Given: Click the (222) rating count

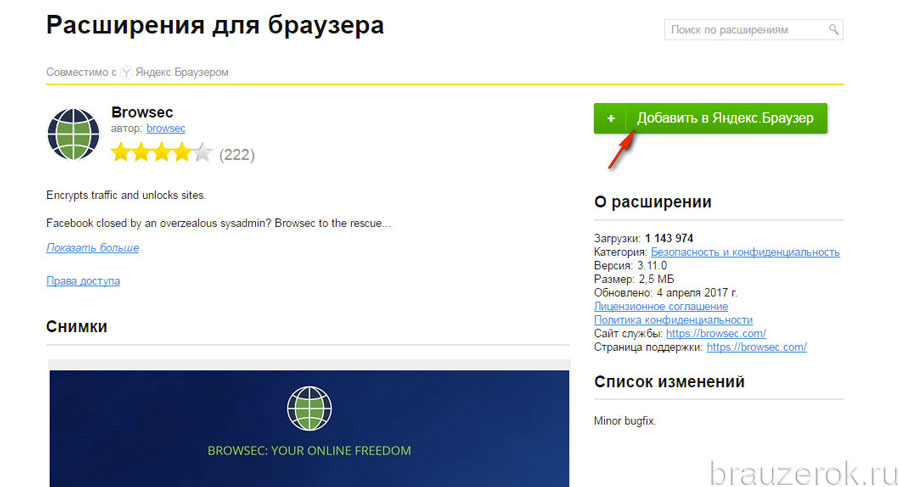Looking at the screenshot, I should 236,154.
